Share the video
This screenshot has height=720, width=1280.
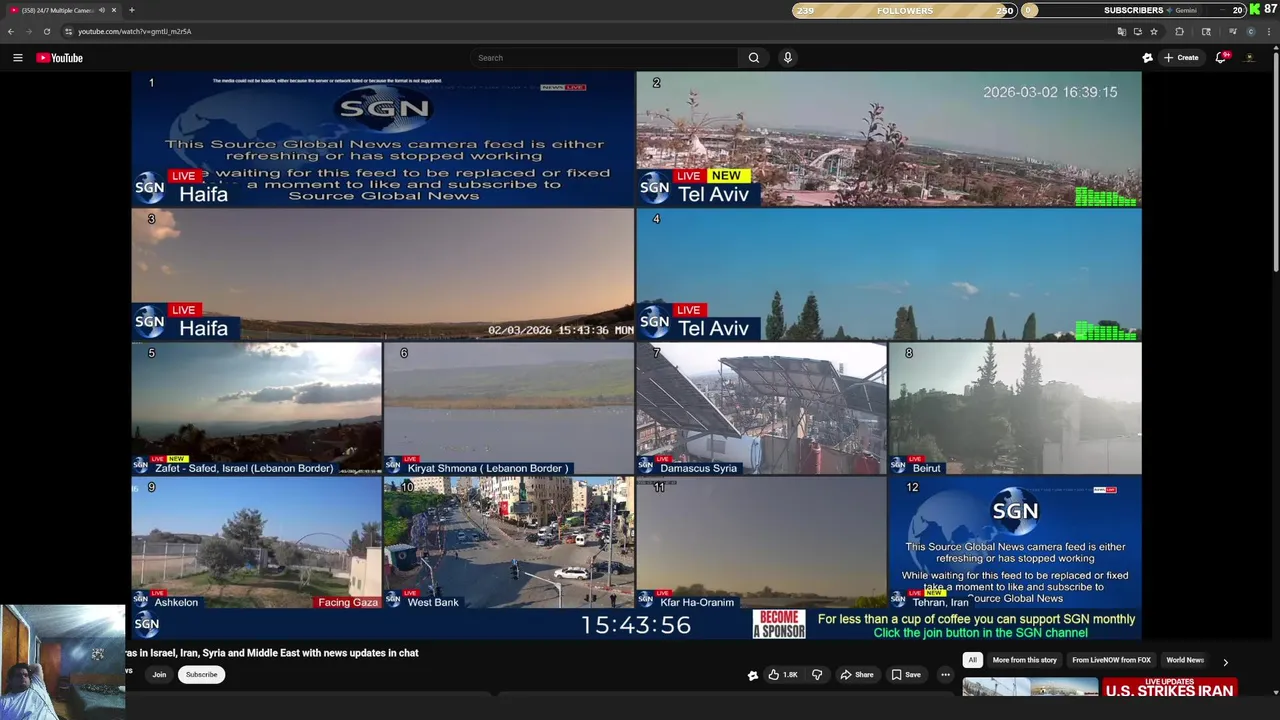[x=857, y=675]
